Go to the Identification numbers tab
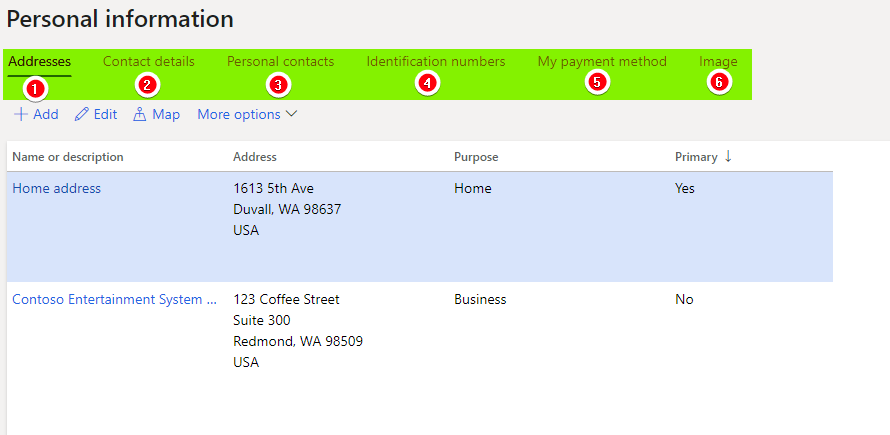 [x=436, y=61]
